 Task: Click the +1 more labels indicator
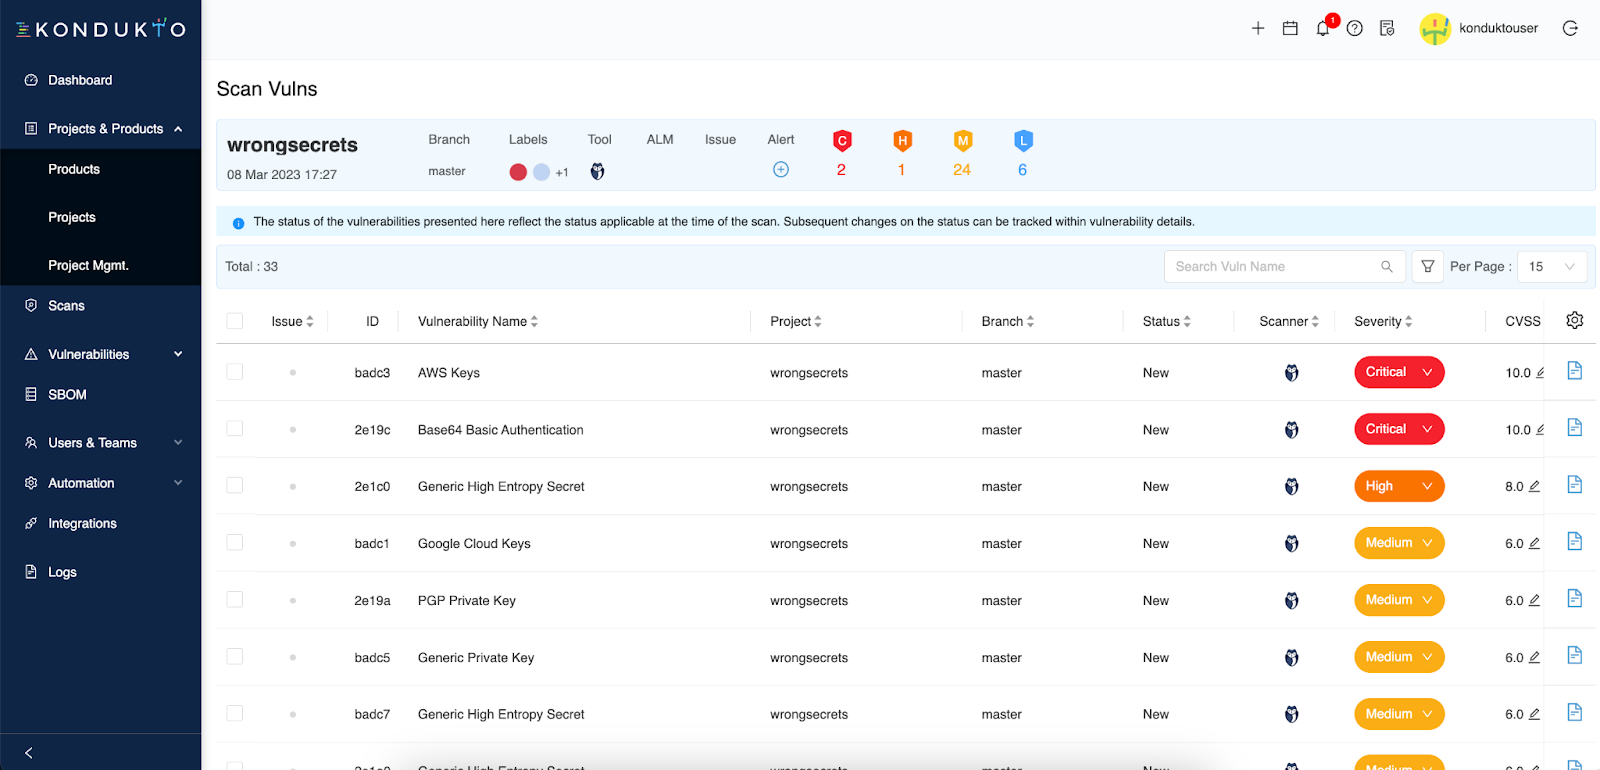(x=562, y=172)
